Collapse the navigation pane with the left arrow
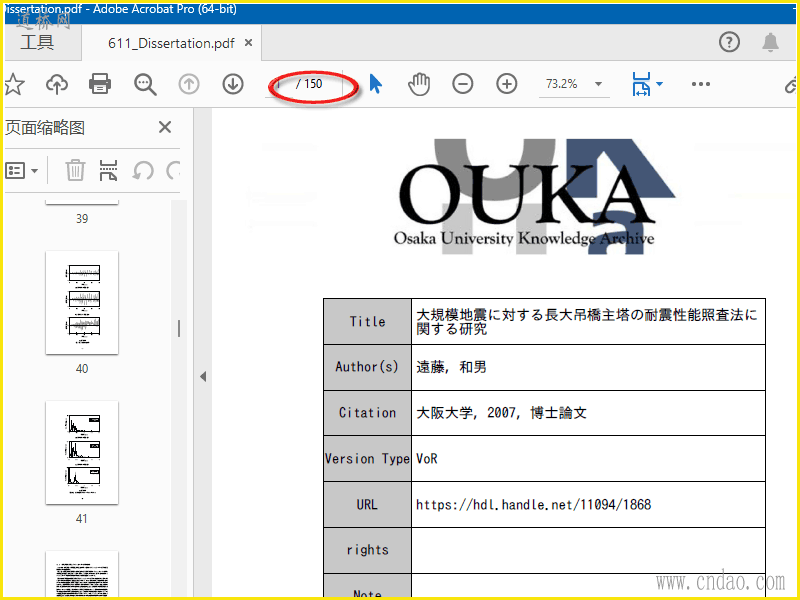This screenshot has height=600, width=800. [203, 377]
